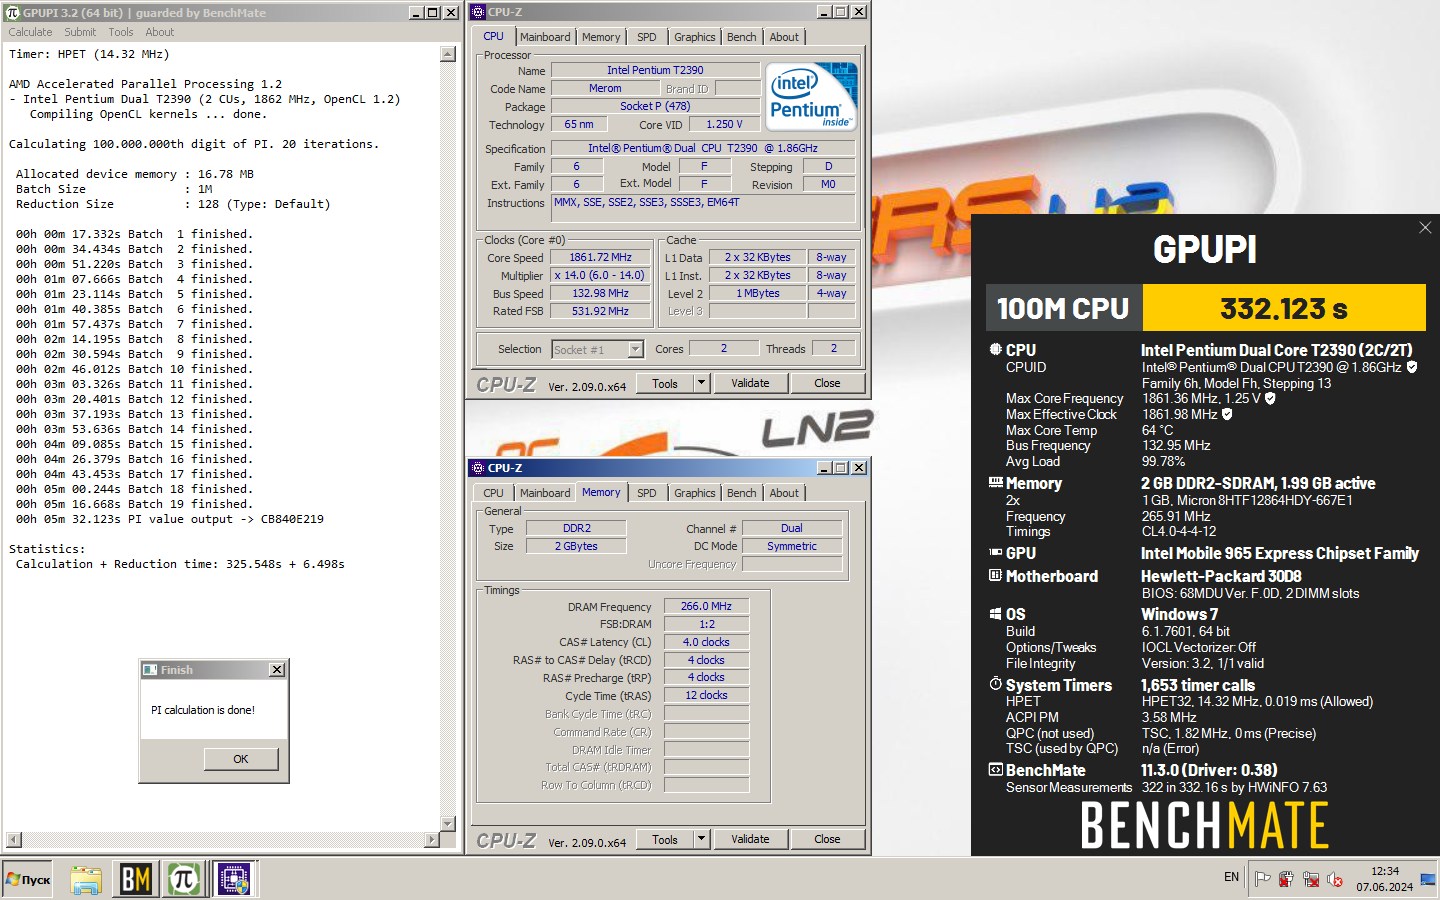Screen dimensions: 1440x900
Task: Click Tools button in top CPU-Z window
Action: [665, 383]
